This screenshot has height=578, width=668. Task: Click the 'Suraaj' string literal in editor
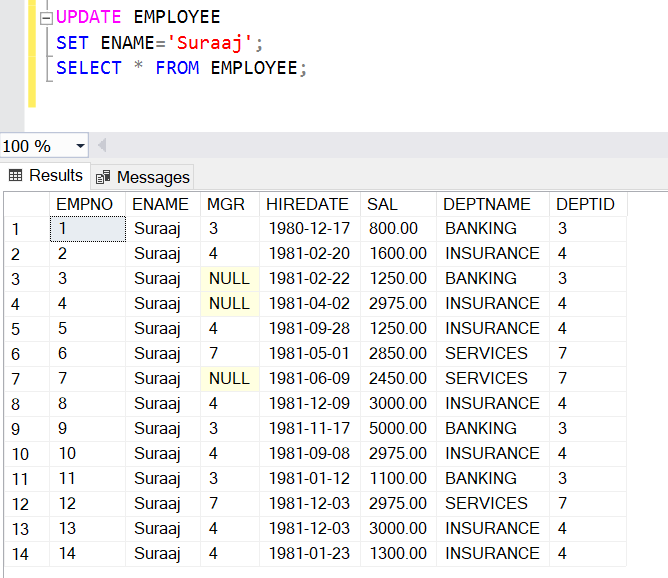click(210, 43)
